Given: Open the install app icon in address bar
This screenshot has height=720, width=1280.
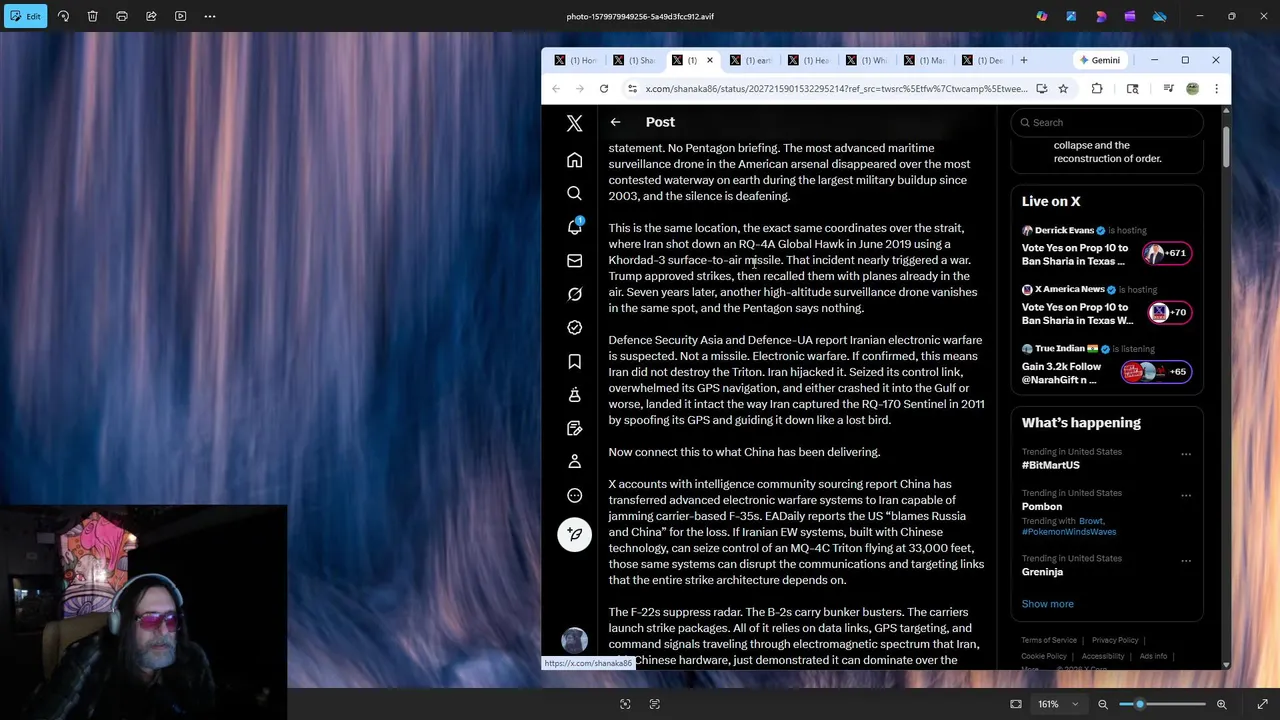Looking at the screenshot, I should pyautogui.click(x=1041, y=89).
